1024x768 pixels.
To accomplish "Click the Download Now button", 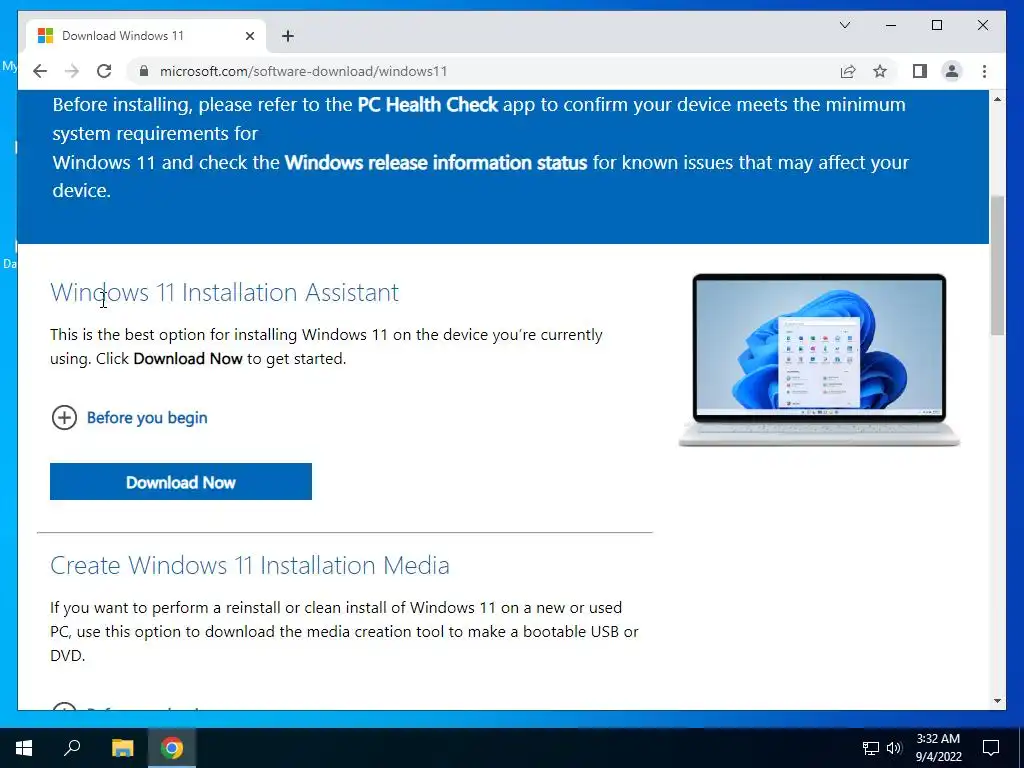I will pyautogui.click(x=181, y=482).
